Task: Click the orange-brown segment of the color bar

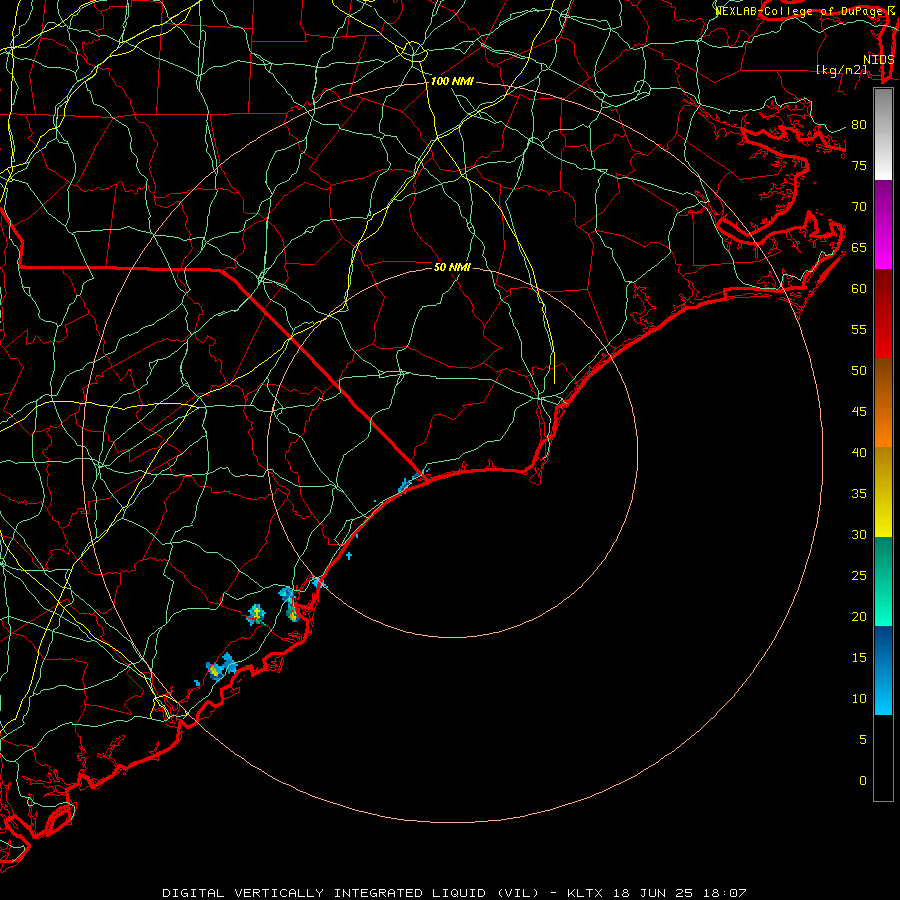Action: point(883,402)
